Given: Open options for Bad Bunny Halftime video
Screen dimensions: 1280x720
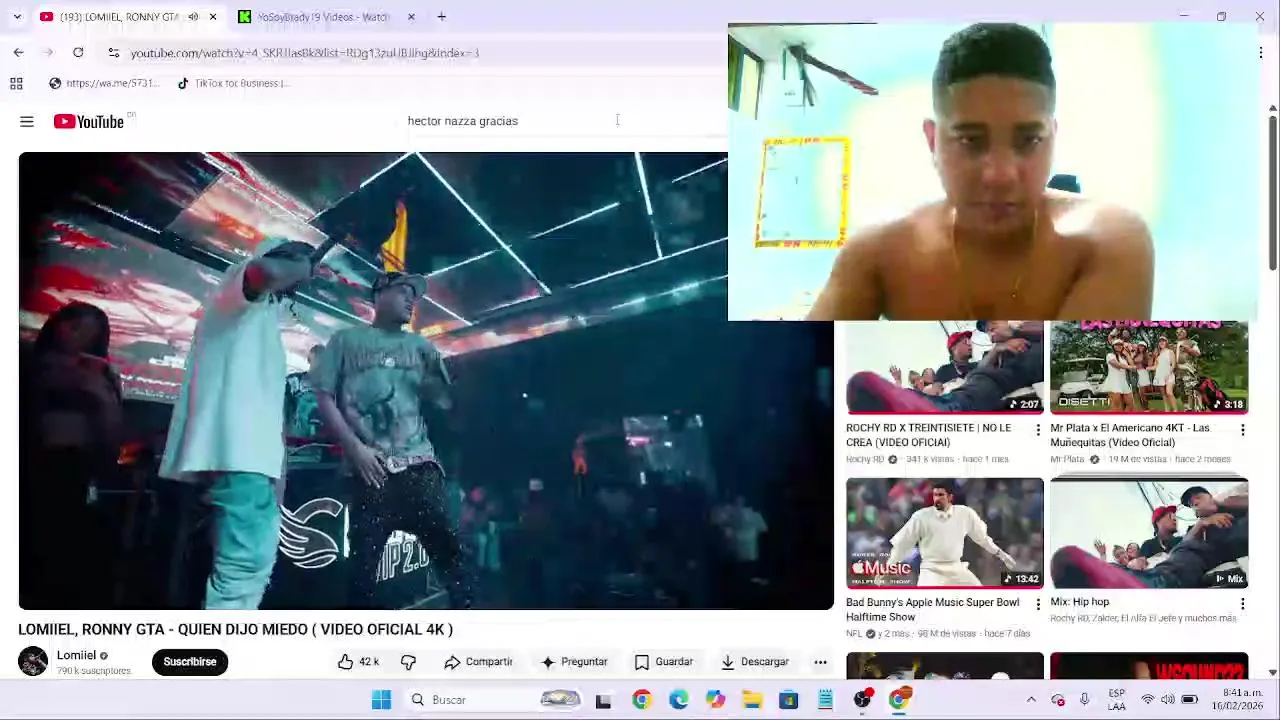Looking at the screenshot, I should click(x=1038, y=604).
